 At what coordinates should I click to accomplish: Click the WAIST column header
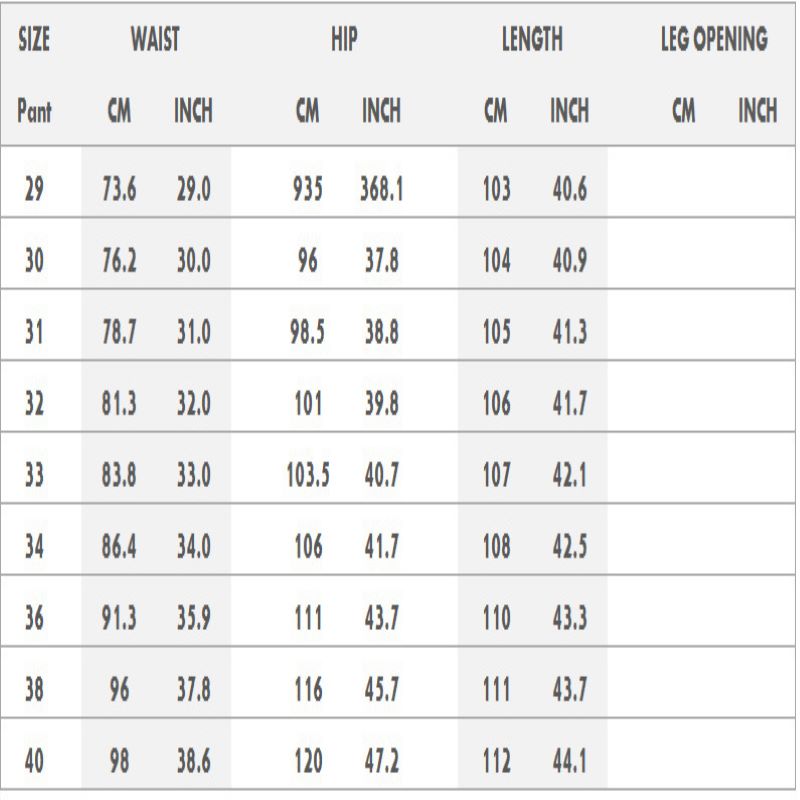pos(155,41)
